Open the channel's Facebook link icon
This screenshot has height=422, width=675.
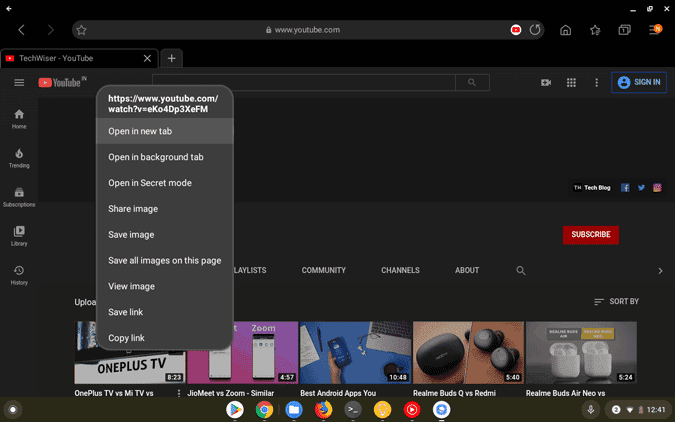pos(625,187)
